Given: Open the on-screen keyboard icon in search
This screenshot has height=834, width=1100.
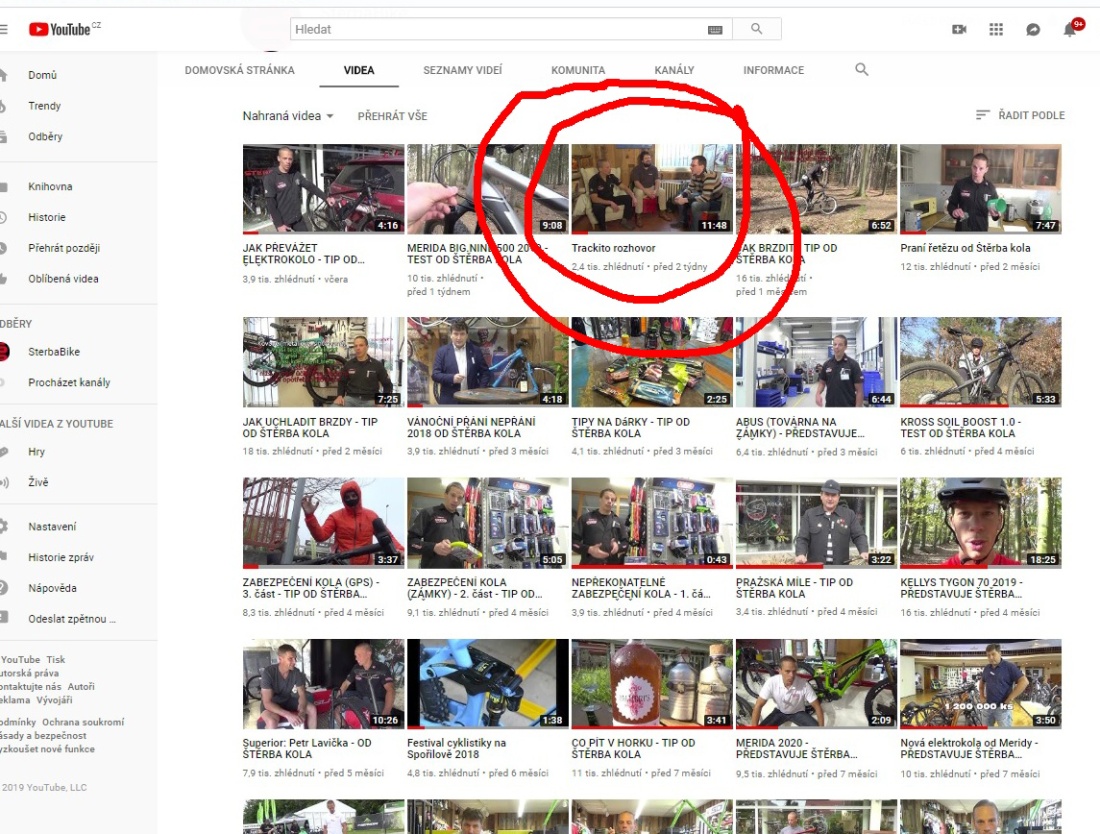Looking at the screenshot, I should click(x=715, y=29).
